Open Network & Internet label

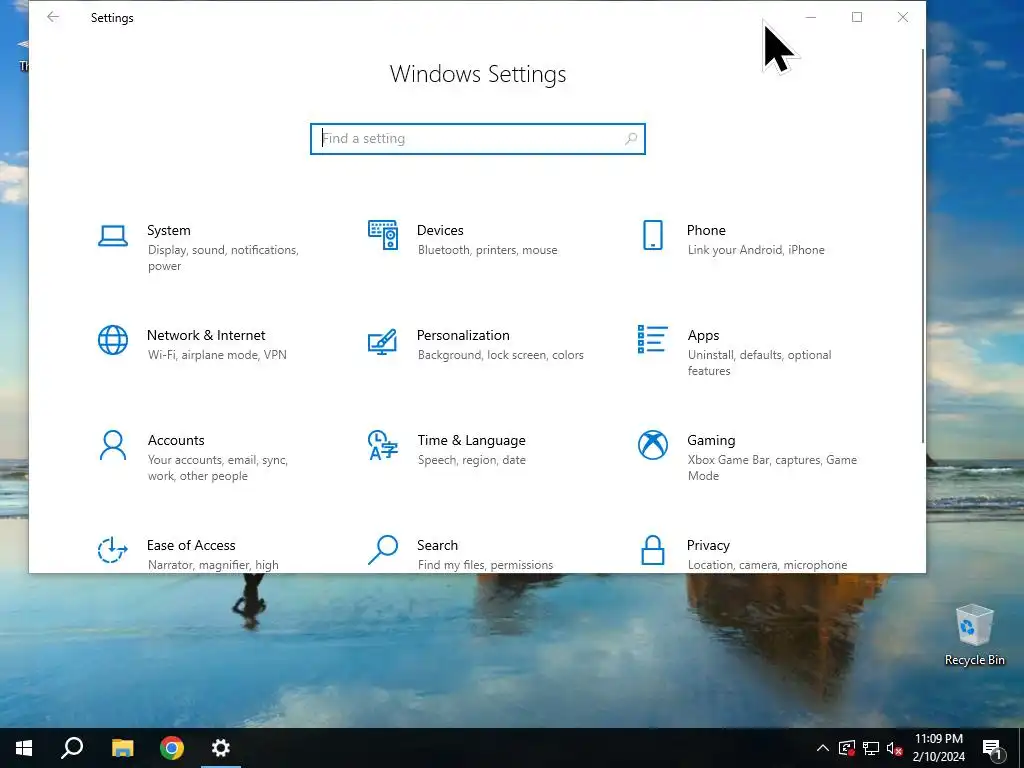tap(206, 335)
